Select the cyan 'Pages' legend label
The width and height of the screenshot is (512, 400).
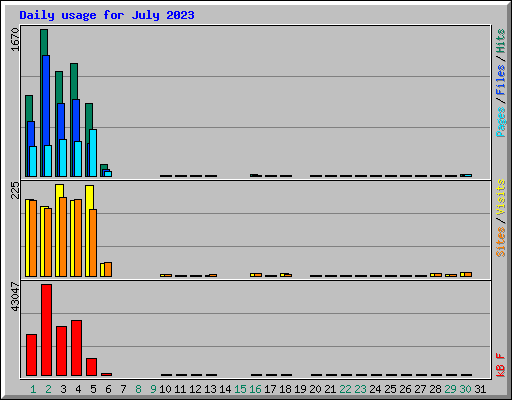[501, 122]
